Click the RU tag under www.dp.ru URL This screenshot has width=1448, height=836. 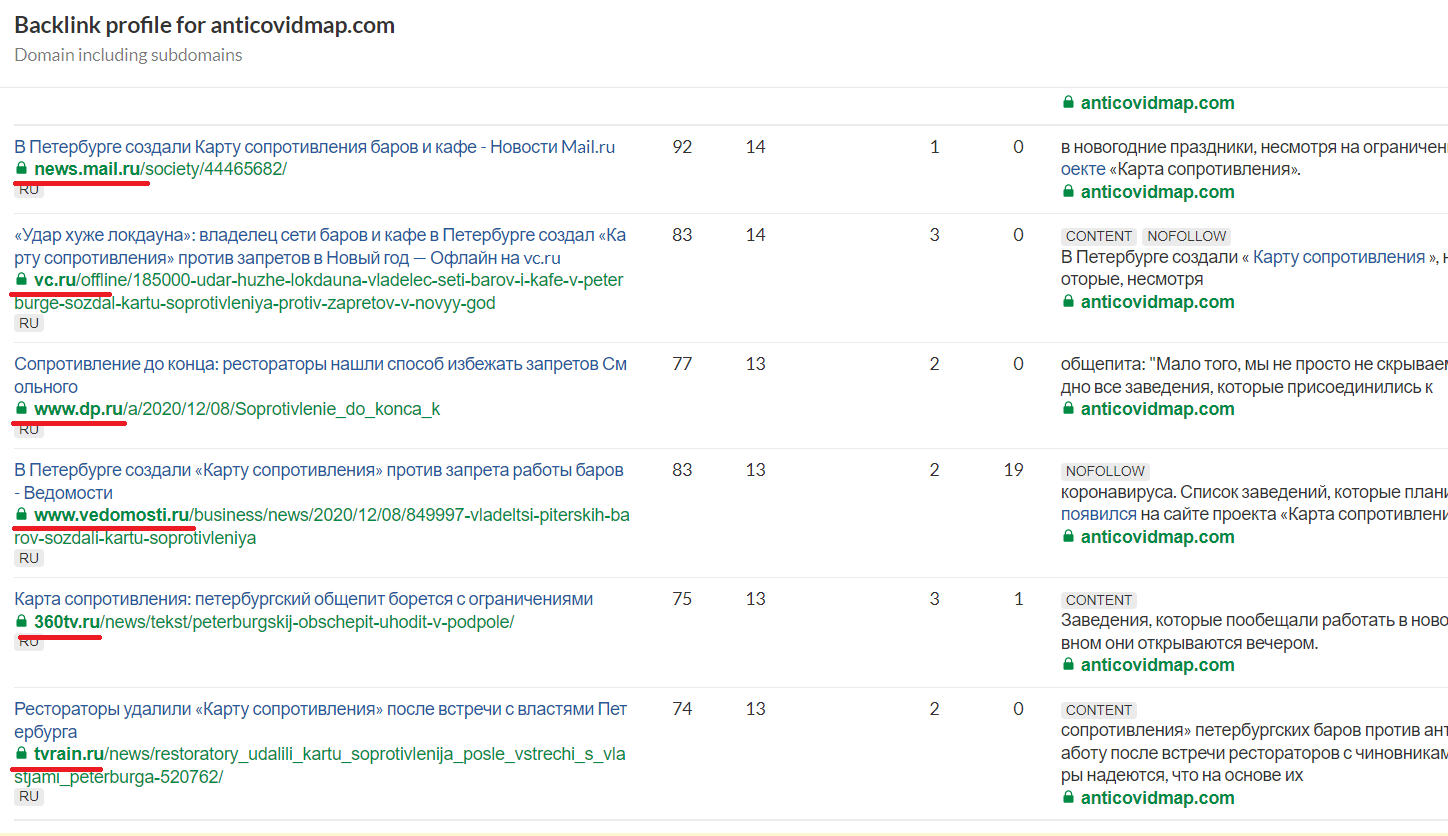click(x=29, y=429)
